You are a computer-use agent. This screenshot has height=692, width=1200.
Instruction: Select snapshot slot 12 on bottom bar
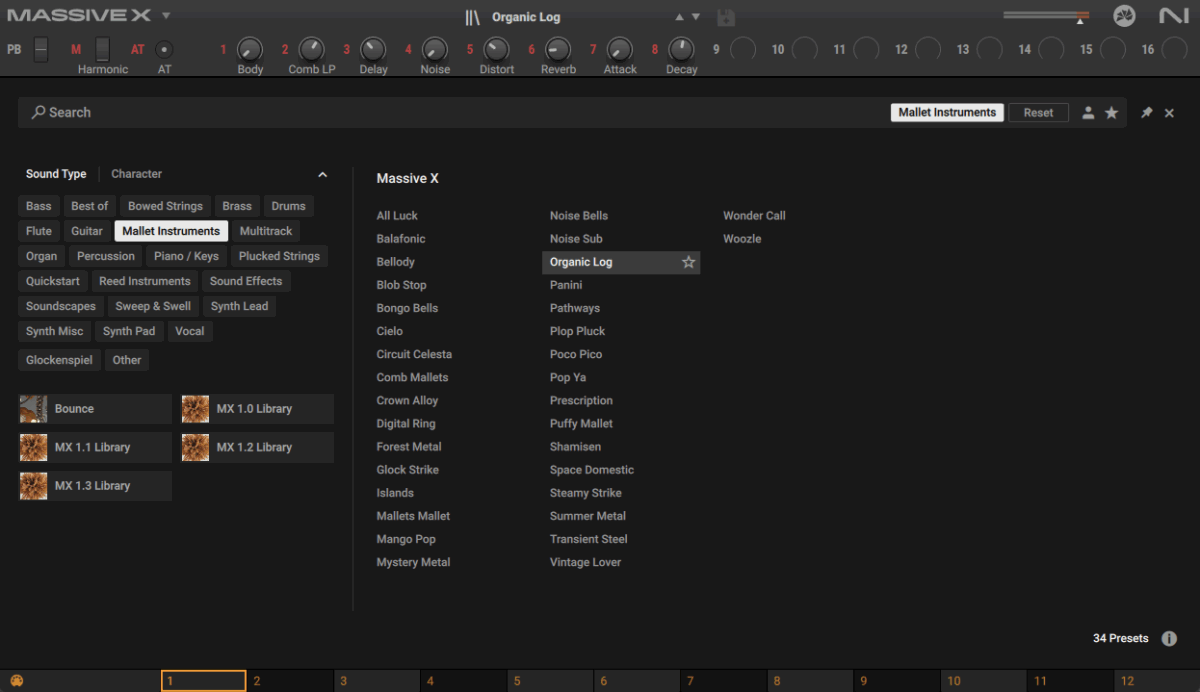click(x=1157, y=681)
